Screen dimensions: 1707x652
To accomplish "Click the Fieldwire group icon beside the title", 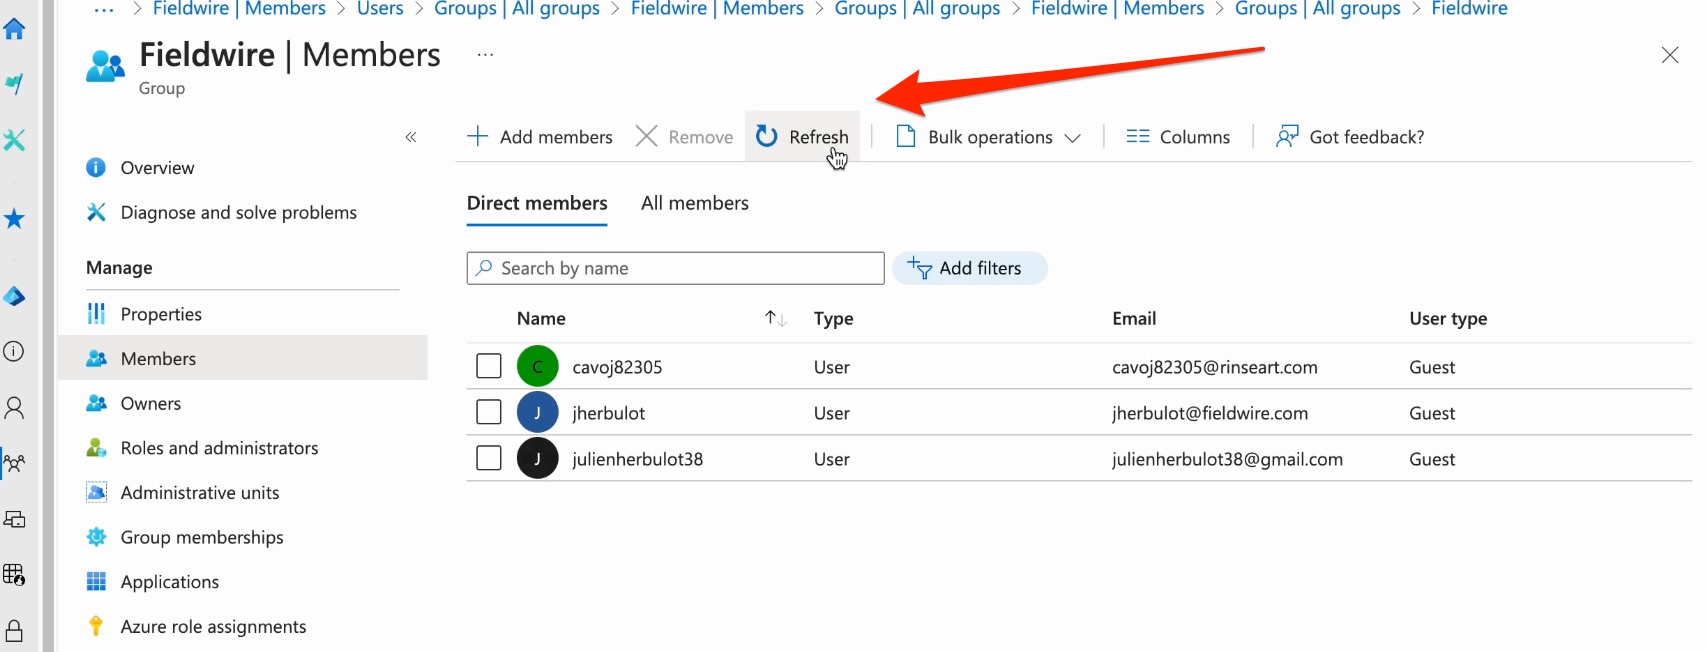I will coord(105,65).
